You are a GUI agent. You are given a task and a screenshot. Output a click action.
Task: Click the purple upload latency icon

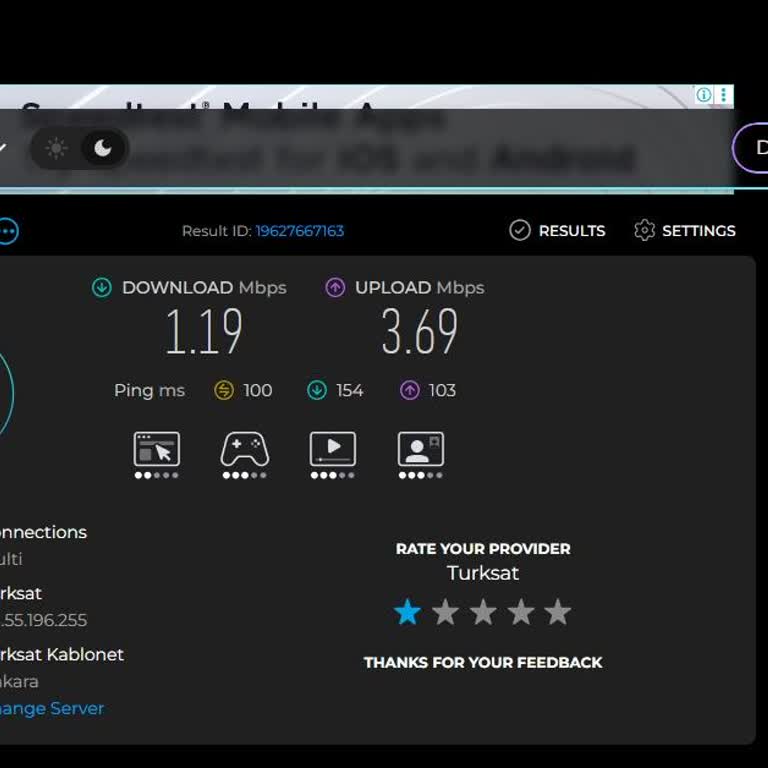pos(409,390)
